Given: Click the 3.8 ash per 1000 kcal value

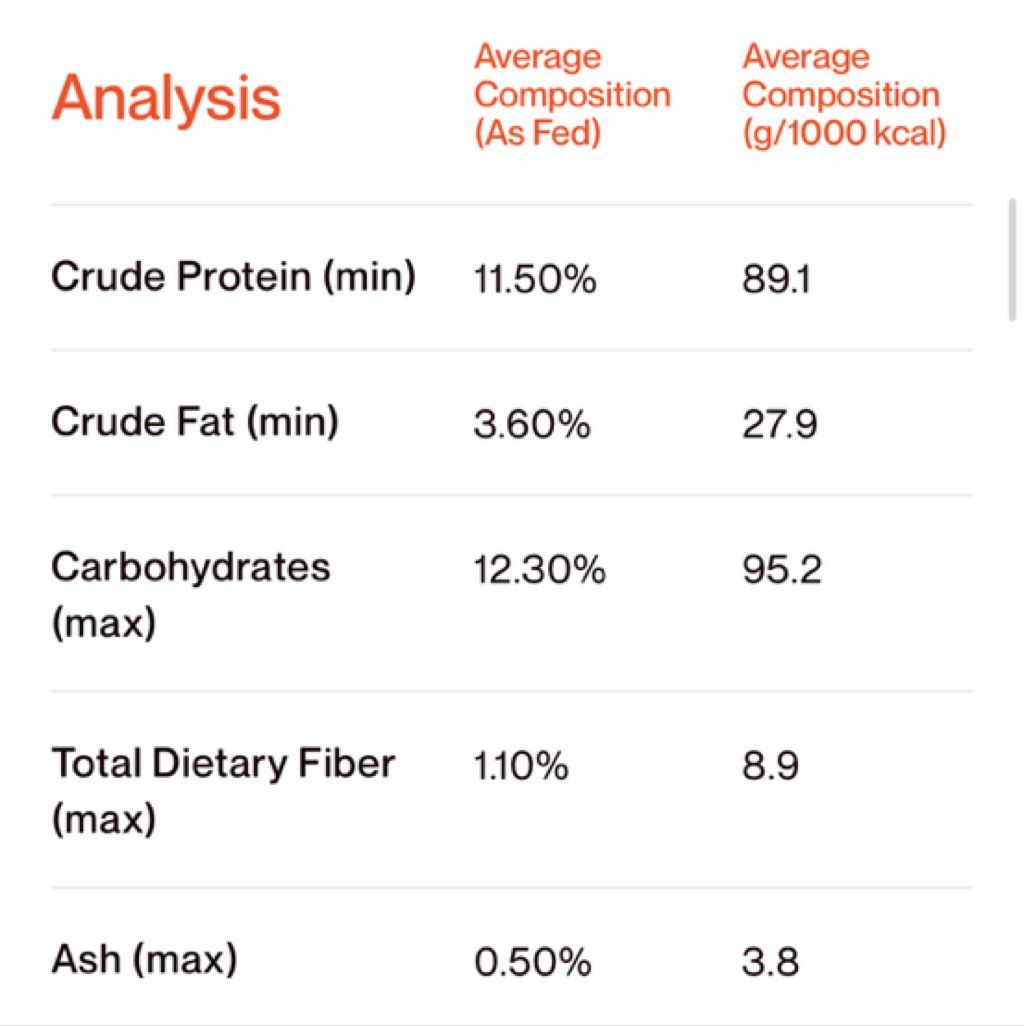Looking at the screenshot, I should [770, 963].
